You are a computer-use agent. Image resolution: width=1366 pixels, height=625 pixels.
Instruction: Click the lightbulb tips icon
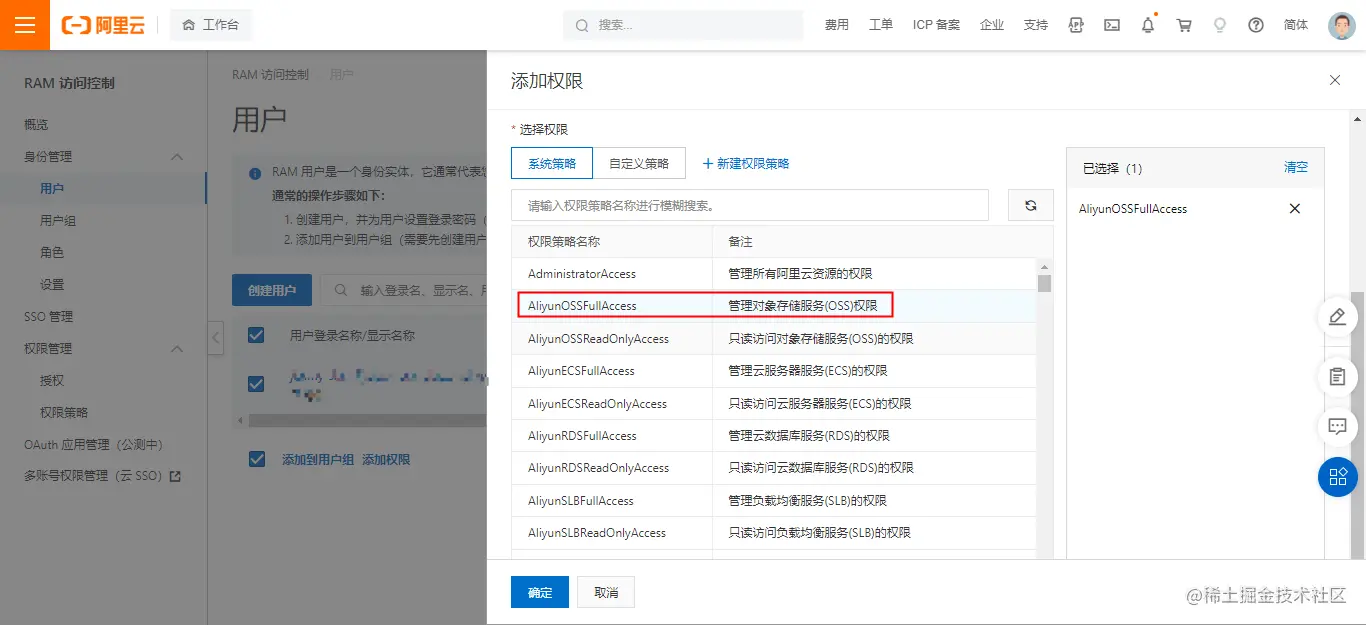[1220, 25]
